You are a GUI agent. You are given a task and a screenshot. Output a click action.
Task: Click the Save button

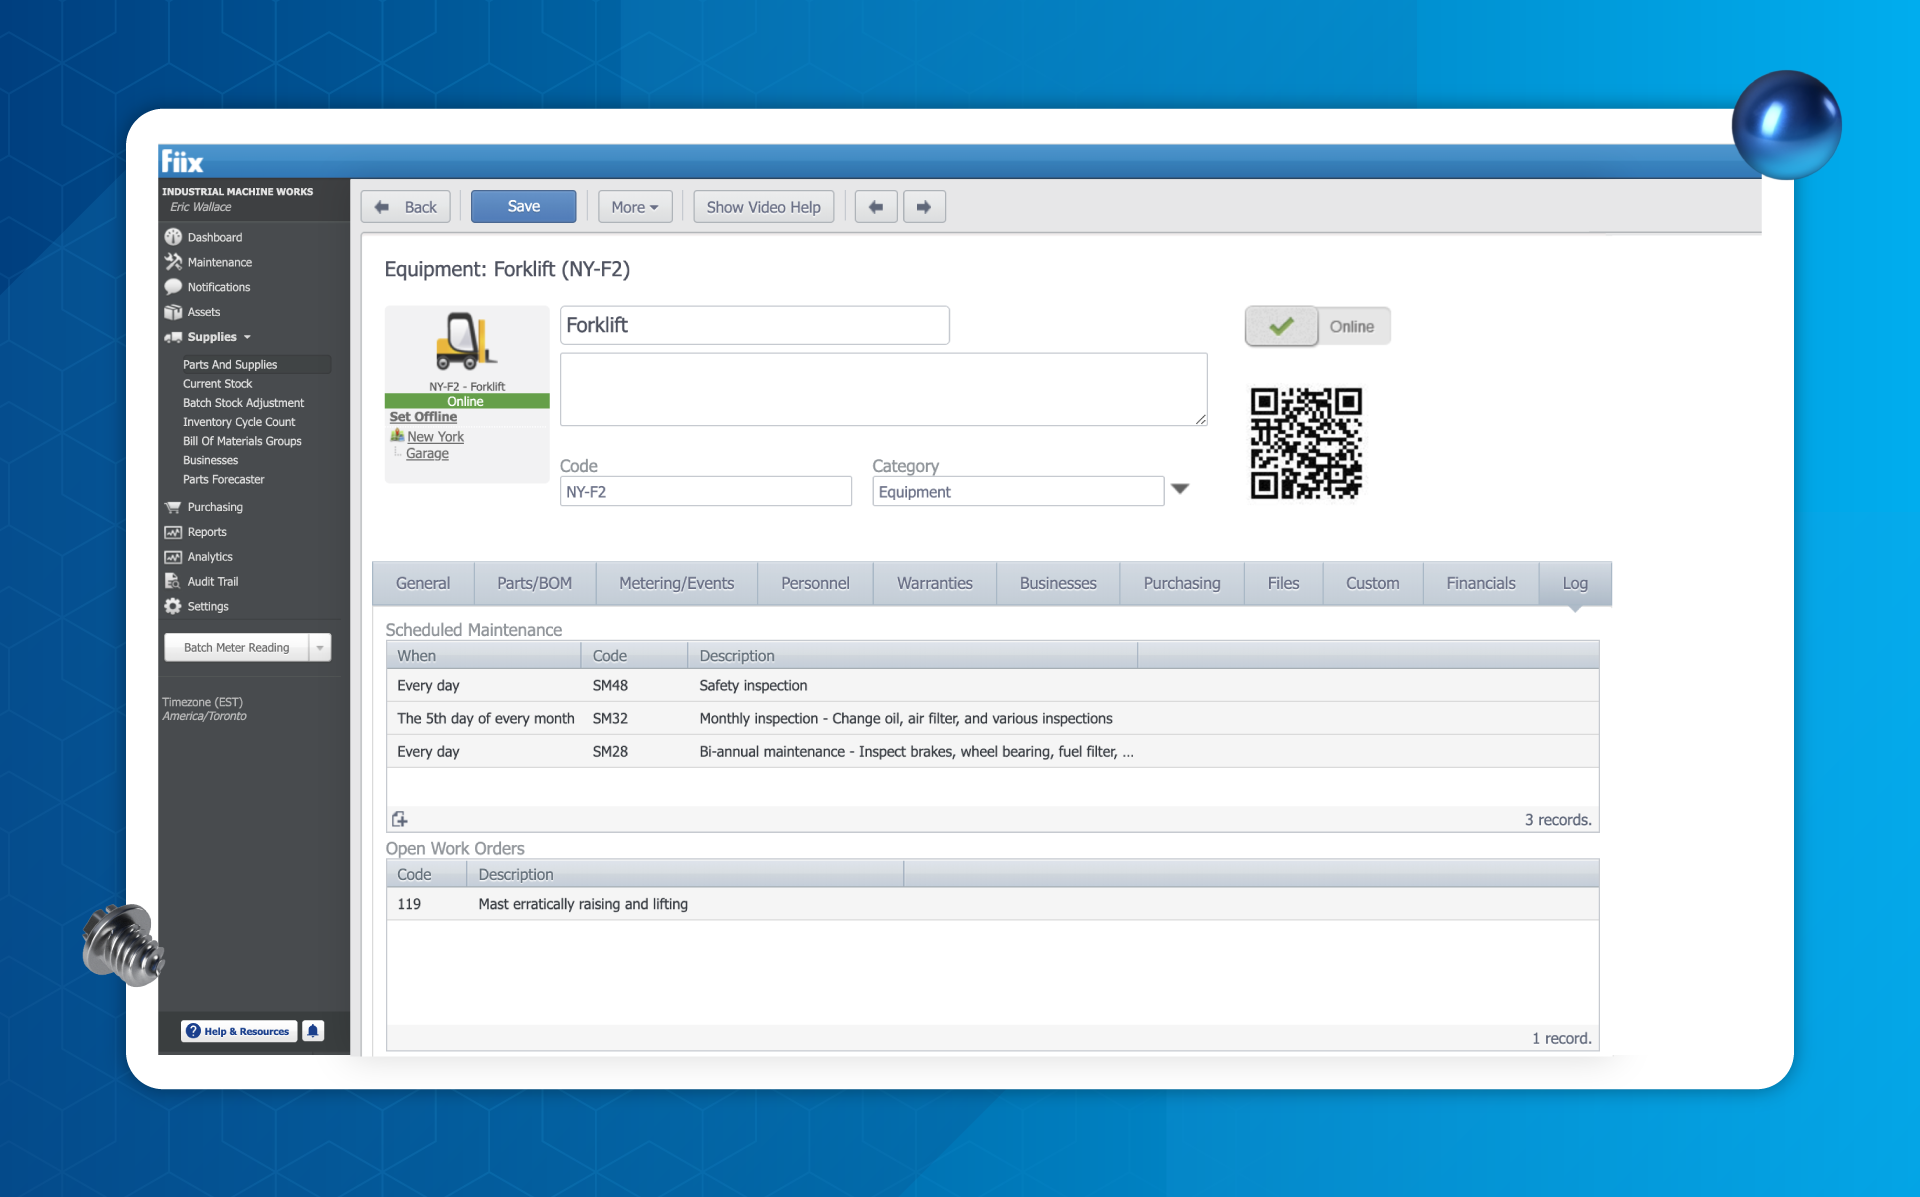(x=523, y=206)
